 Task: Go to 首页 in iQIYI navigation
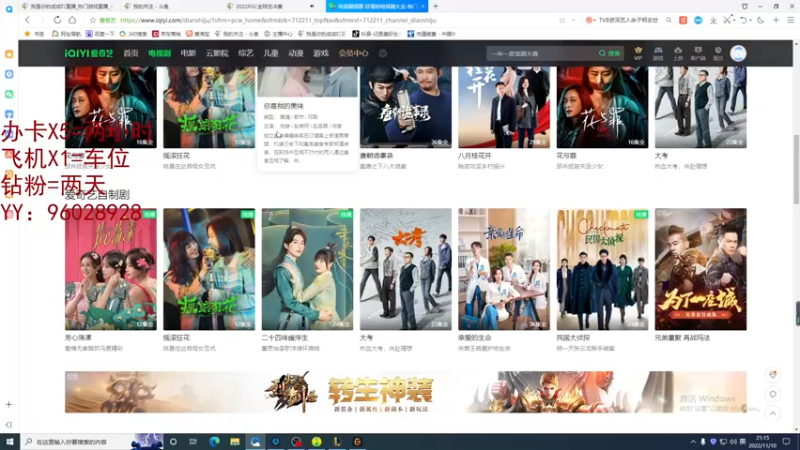pos(131,53)
